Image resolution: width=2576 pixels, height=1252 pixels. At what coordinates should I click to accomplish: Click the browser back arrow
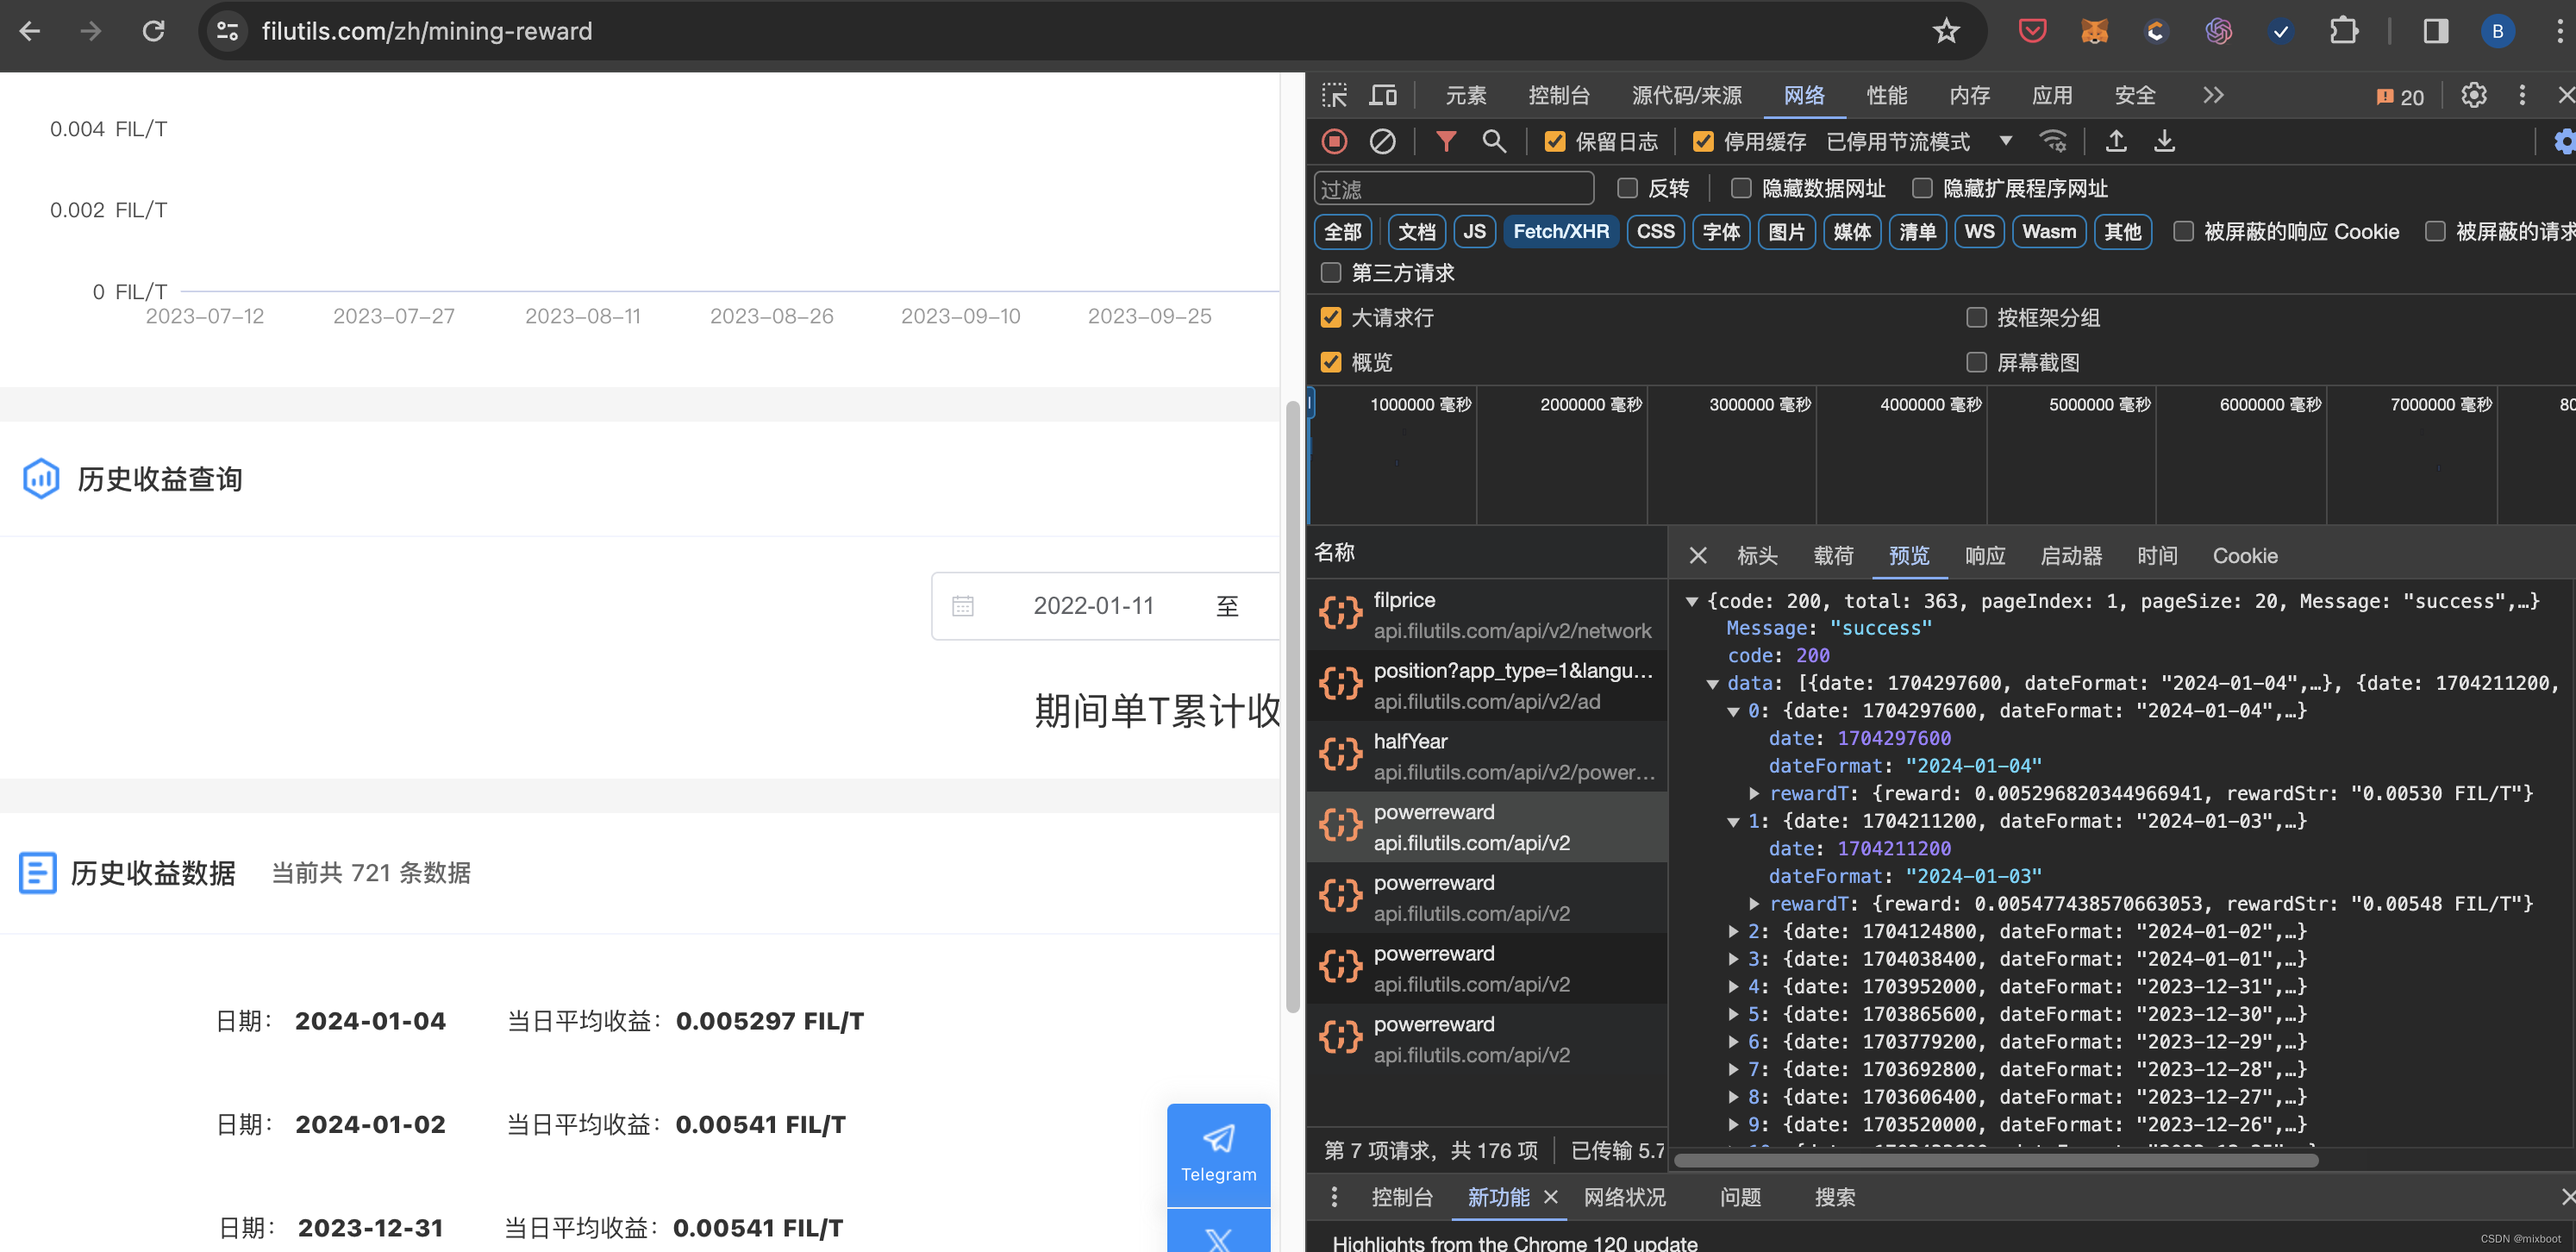click(30, 31)
